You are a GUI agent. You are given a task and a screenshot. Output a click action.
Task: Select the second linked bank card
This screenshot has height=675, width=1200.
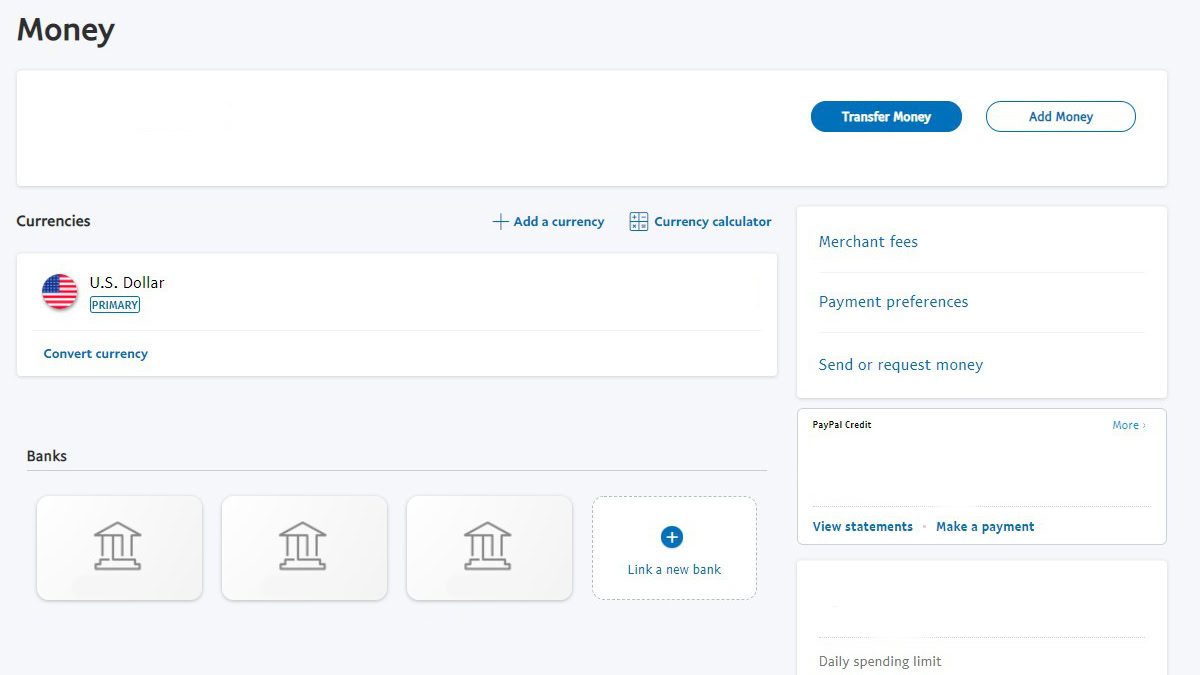(x=304, y=548)
